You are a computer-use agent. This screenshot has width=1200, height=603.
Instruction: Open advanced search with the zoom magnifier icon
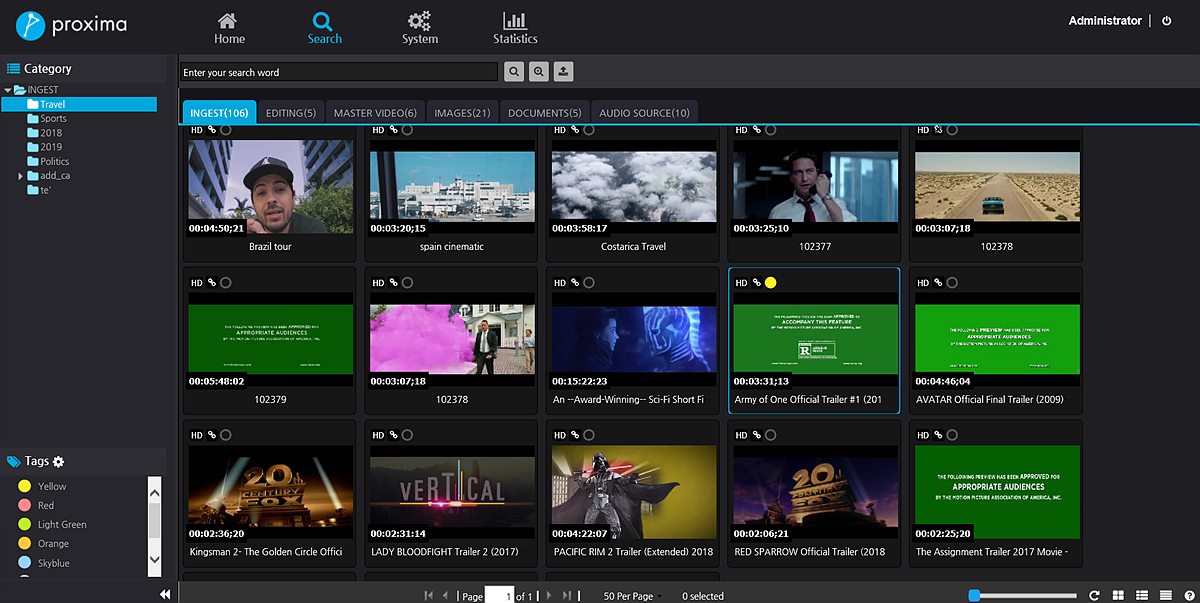(x=539, y=72)
